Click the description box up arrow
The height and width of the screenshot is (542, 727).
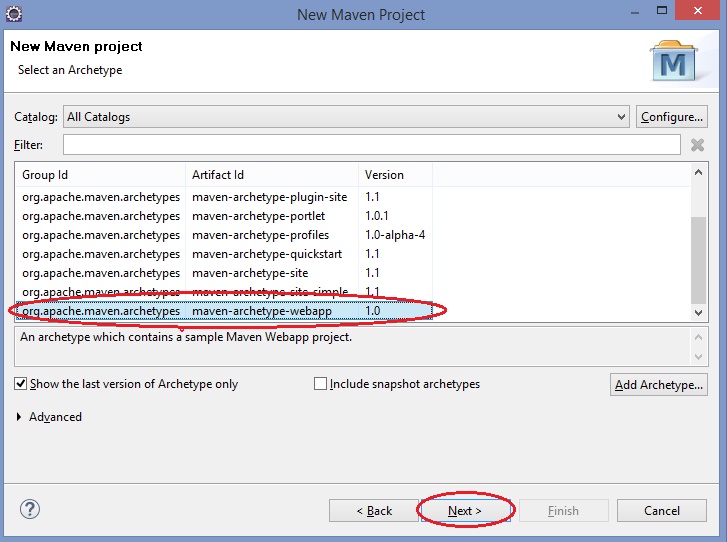698,337
